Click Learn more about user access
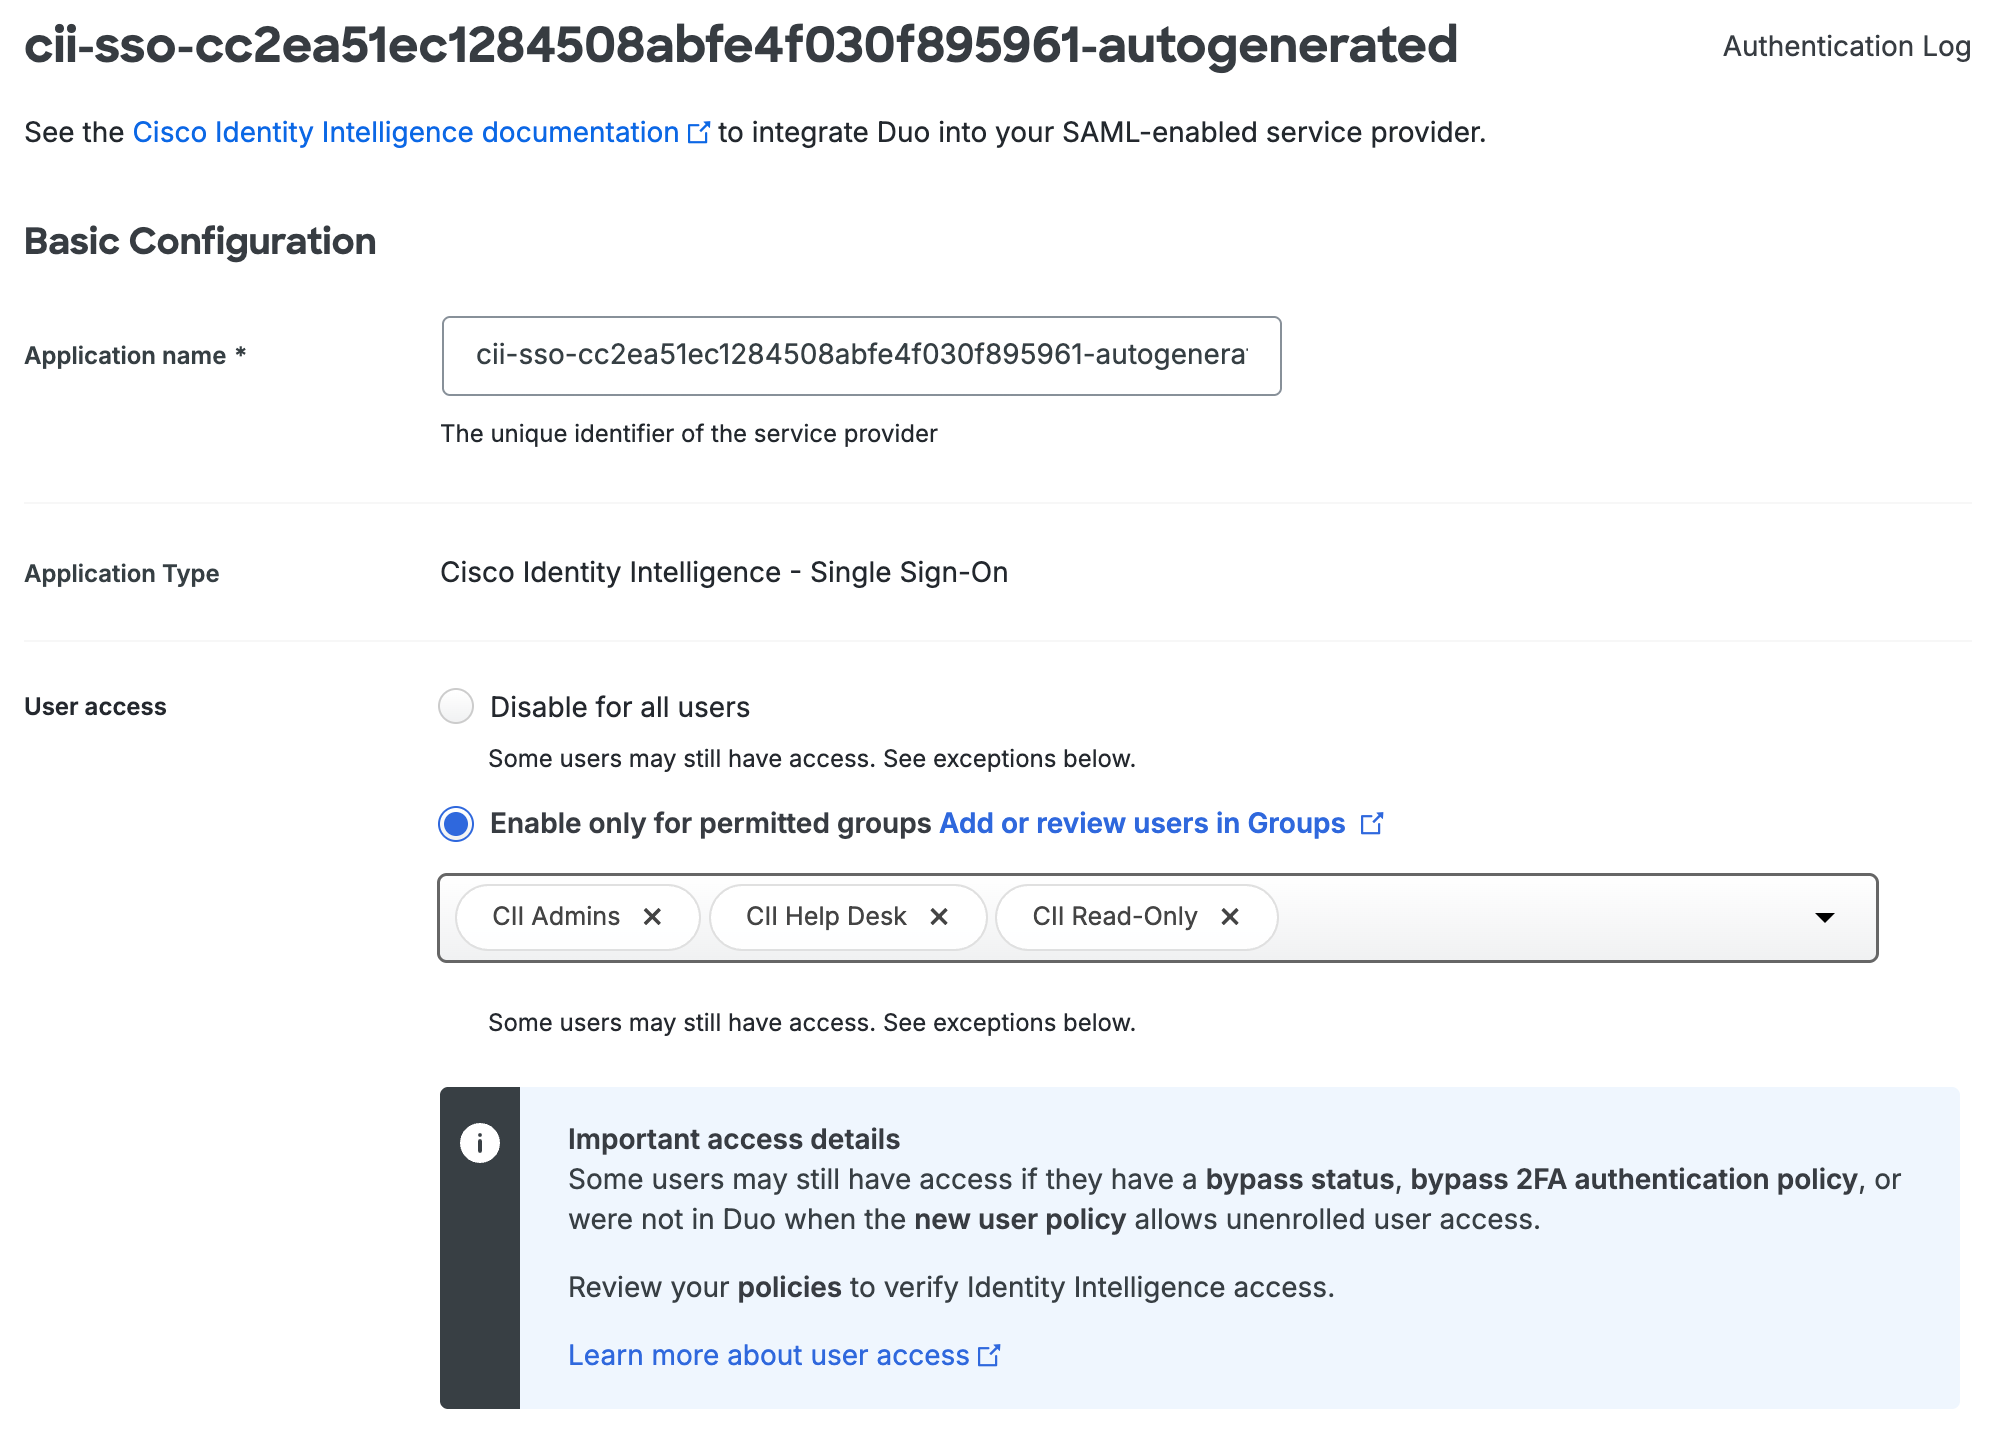This screenshot has width=2006, height=1449. [768, 1355]
